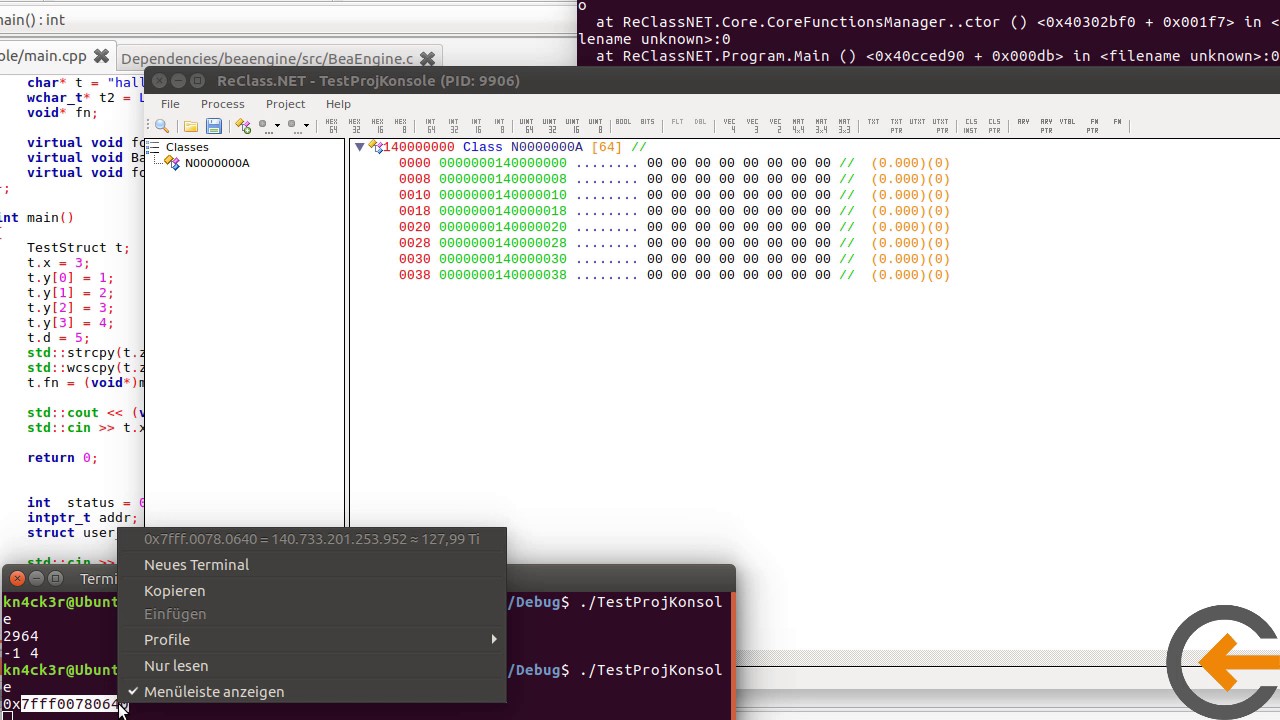Select the UINT 16 node type icon

[x=573, y=126]
